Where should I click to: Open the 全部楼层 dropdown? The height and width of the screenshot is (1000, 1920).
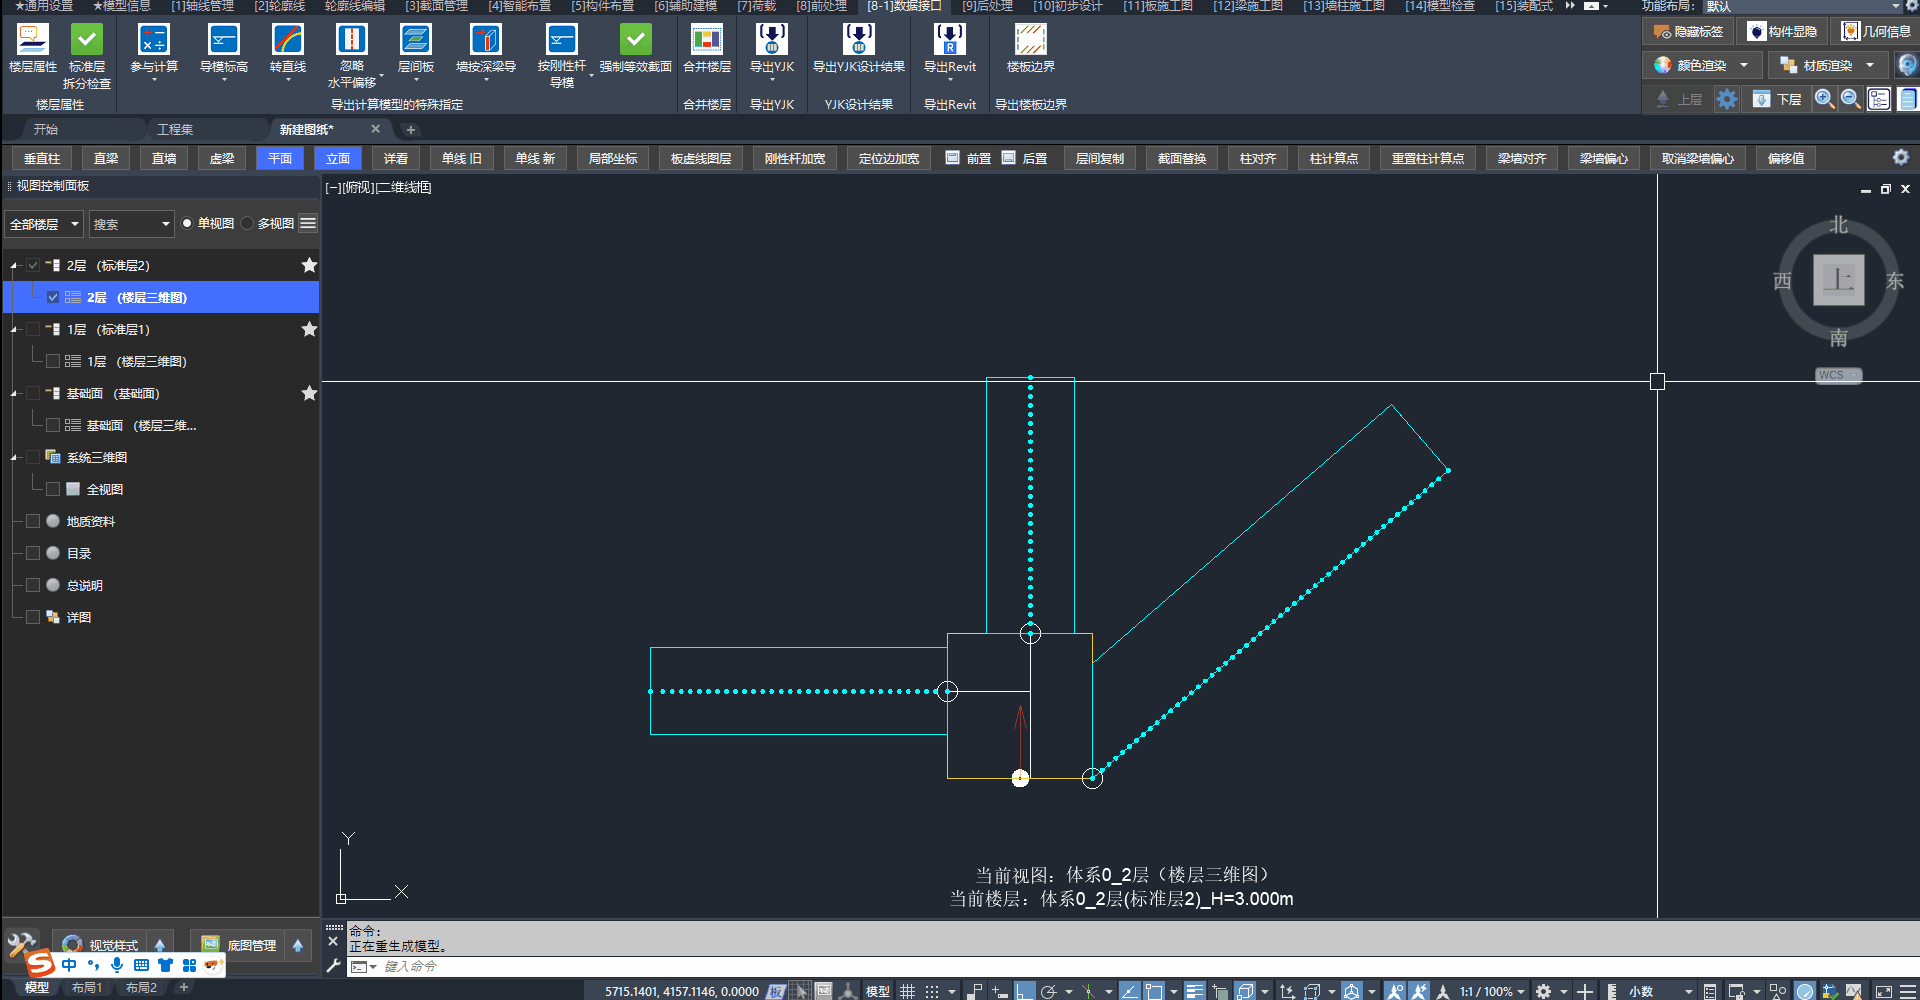click(x=44, y=224)
